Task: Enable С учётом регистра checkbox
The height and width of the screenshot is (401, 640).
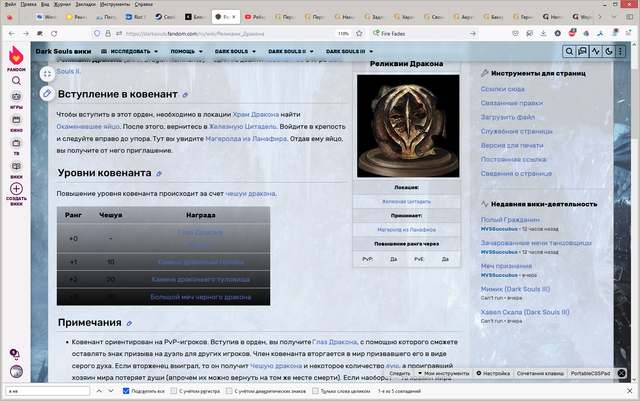Action: [x=174, y=391]
